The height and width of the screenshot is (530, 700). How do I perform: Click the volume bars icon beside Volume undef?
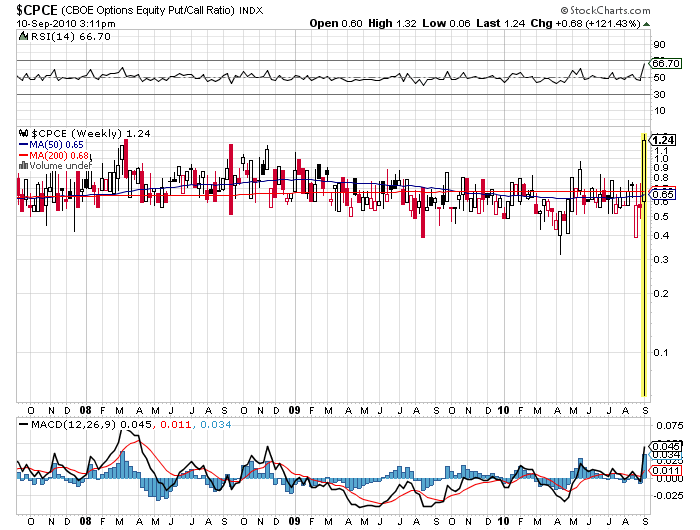point(23,166)
